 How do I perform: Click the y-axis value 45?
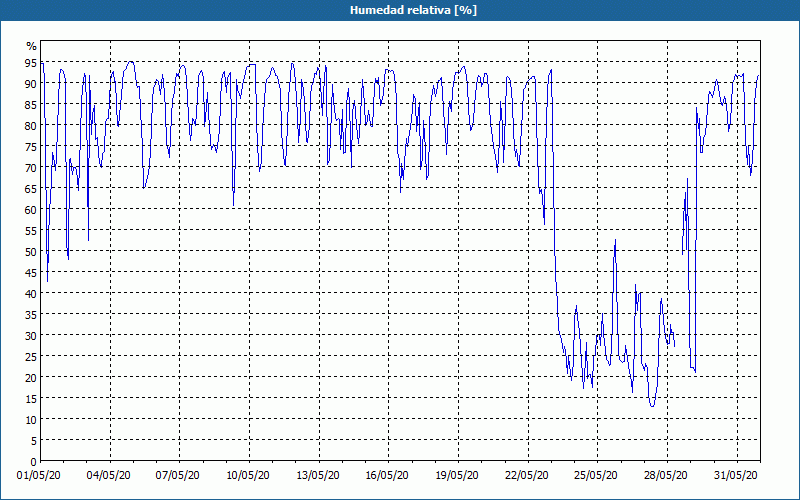[31, 272]
